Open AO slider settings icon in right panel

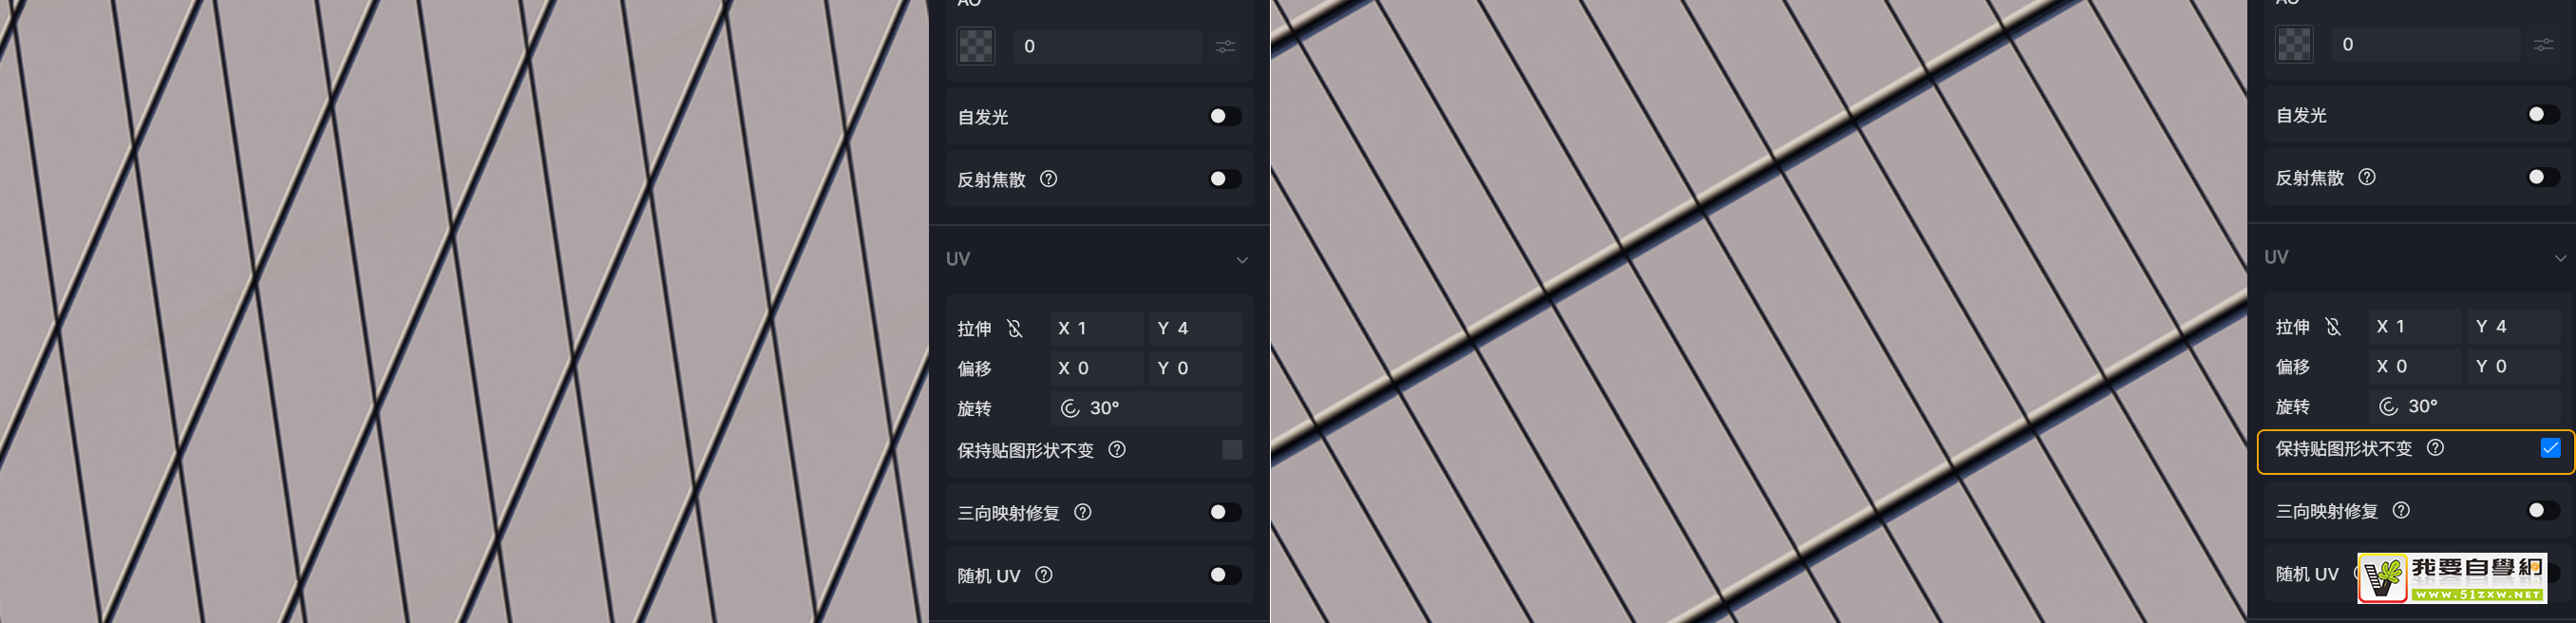tap(2544, 45)
